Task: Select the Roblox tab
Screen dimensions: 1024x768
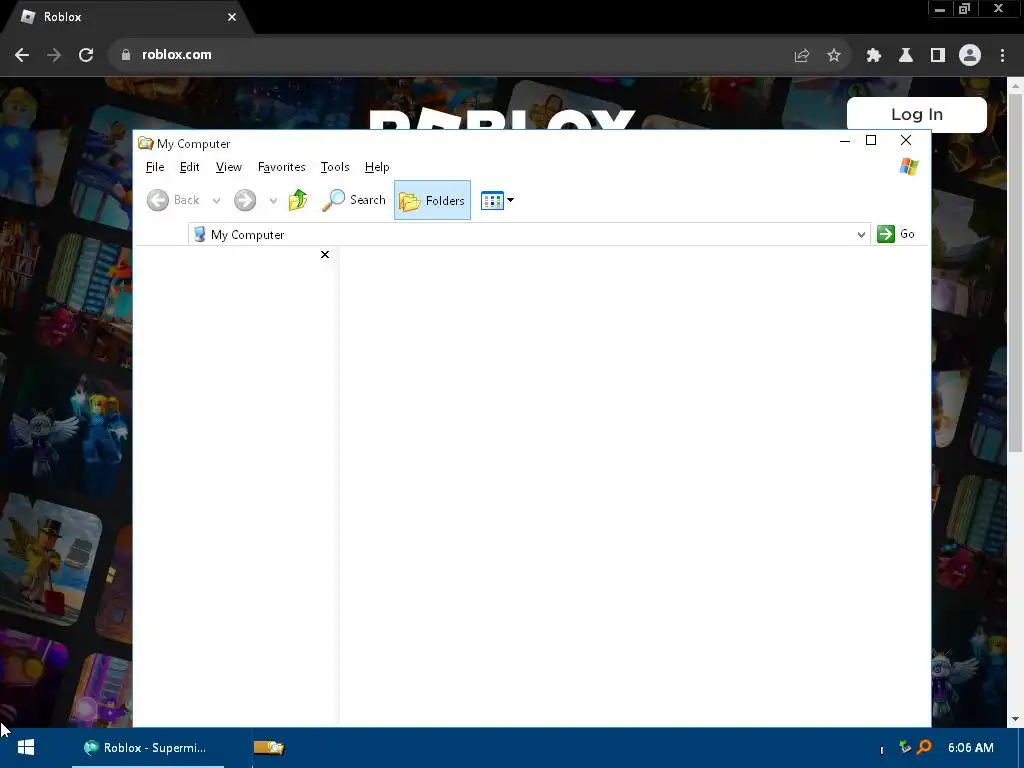Action: pyautogui.click(x=126, y=17)
